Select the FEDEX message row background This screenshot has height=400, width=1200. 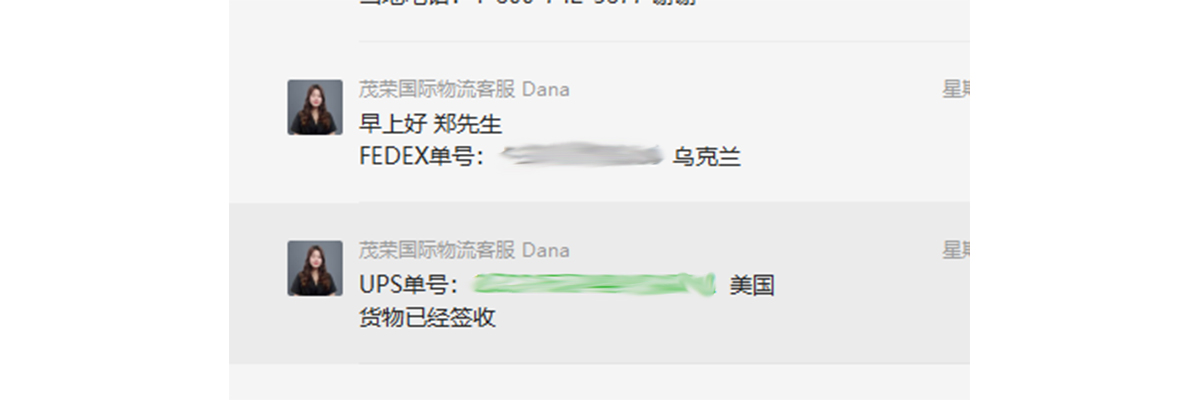click(x=599, y=122)
